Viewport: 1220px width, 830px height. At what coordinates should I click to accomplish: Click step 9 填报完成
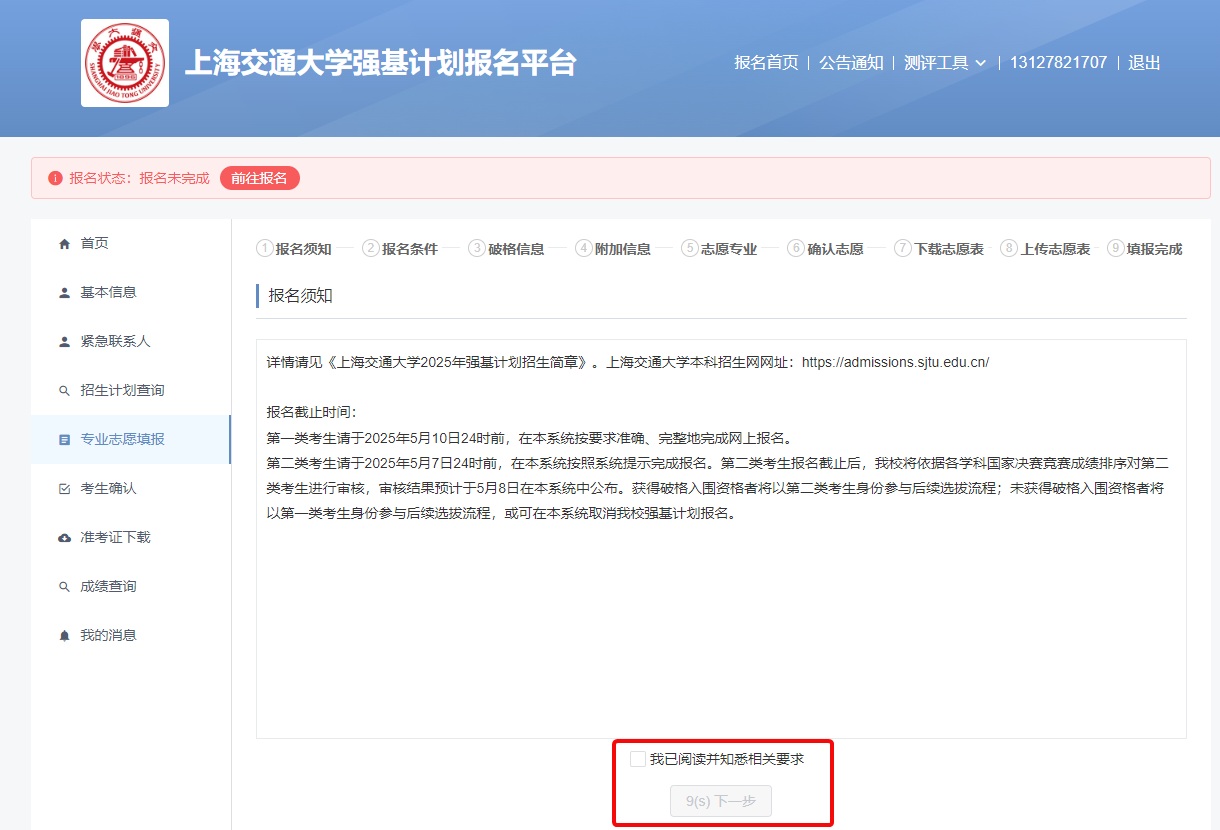point(1145,249)
